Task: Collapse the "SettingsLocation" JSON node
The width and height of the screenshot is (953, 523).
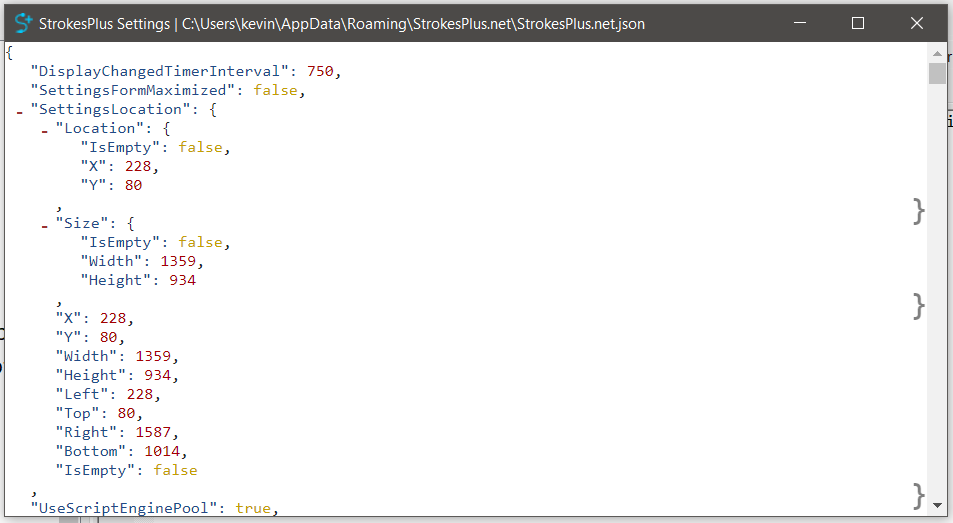Action: tap(19, 112)
